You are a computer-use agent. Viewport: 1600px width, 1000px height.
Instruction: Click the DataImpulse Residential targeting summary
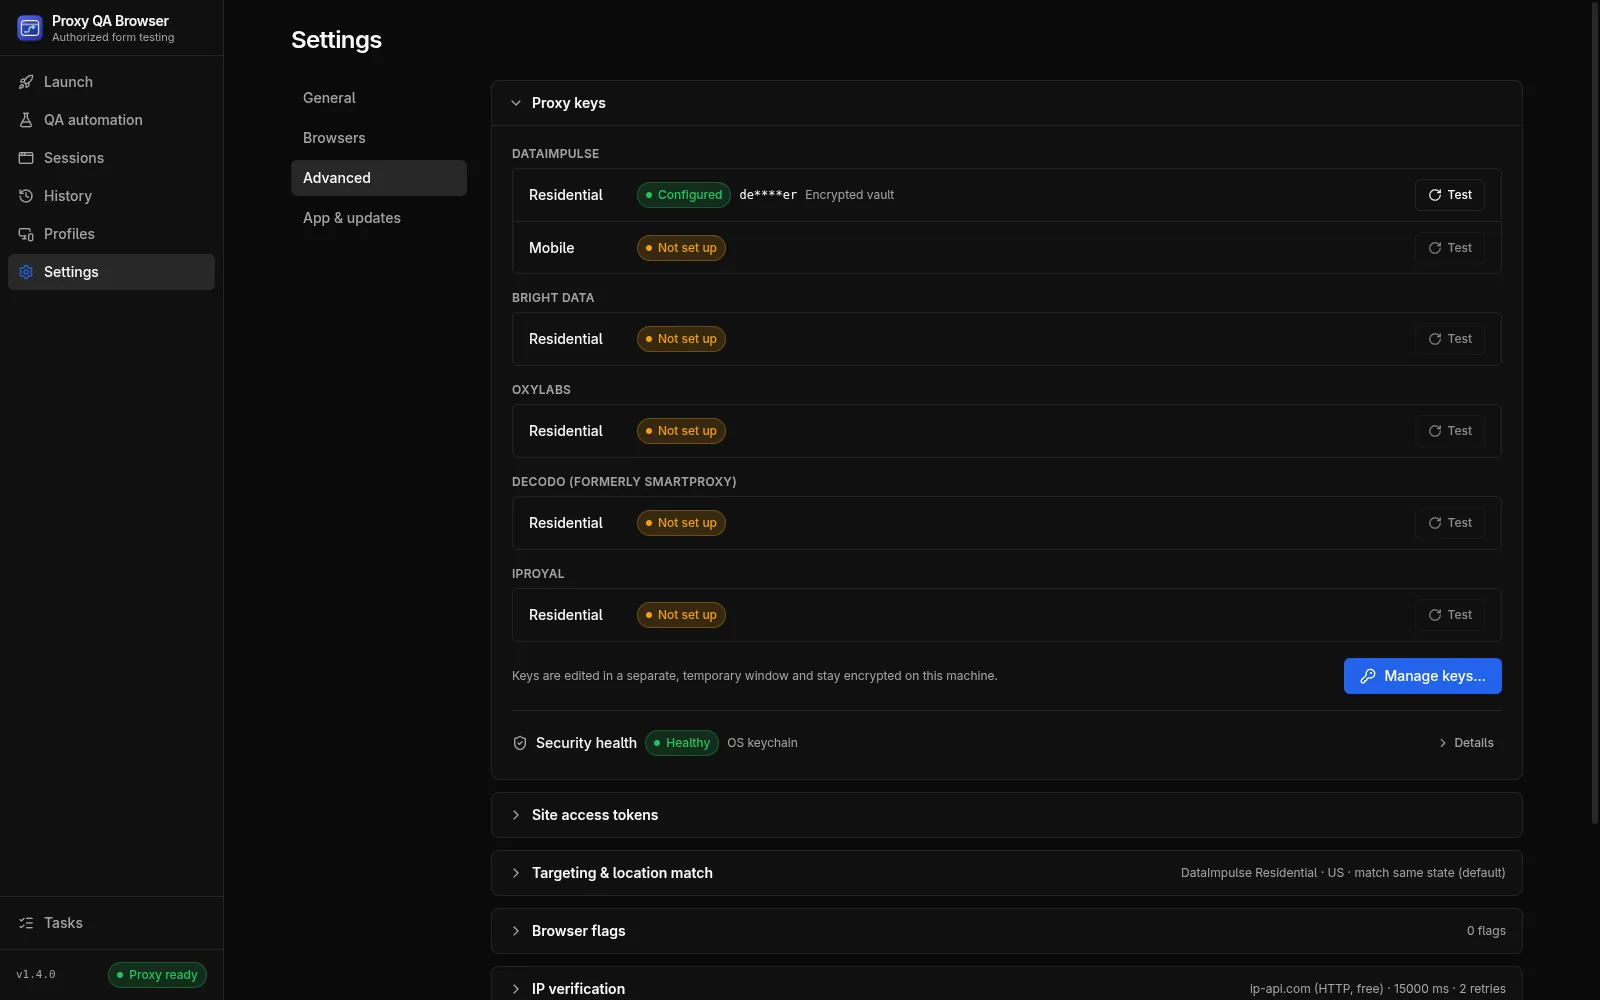(1343, 873)
